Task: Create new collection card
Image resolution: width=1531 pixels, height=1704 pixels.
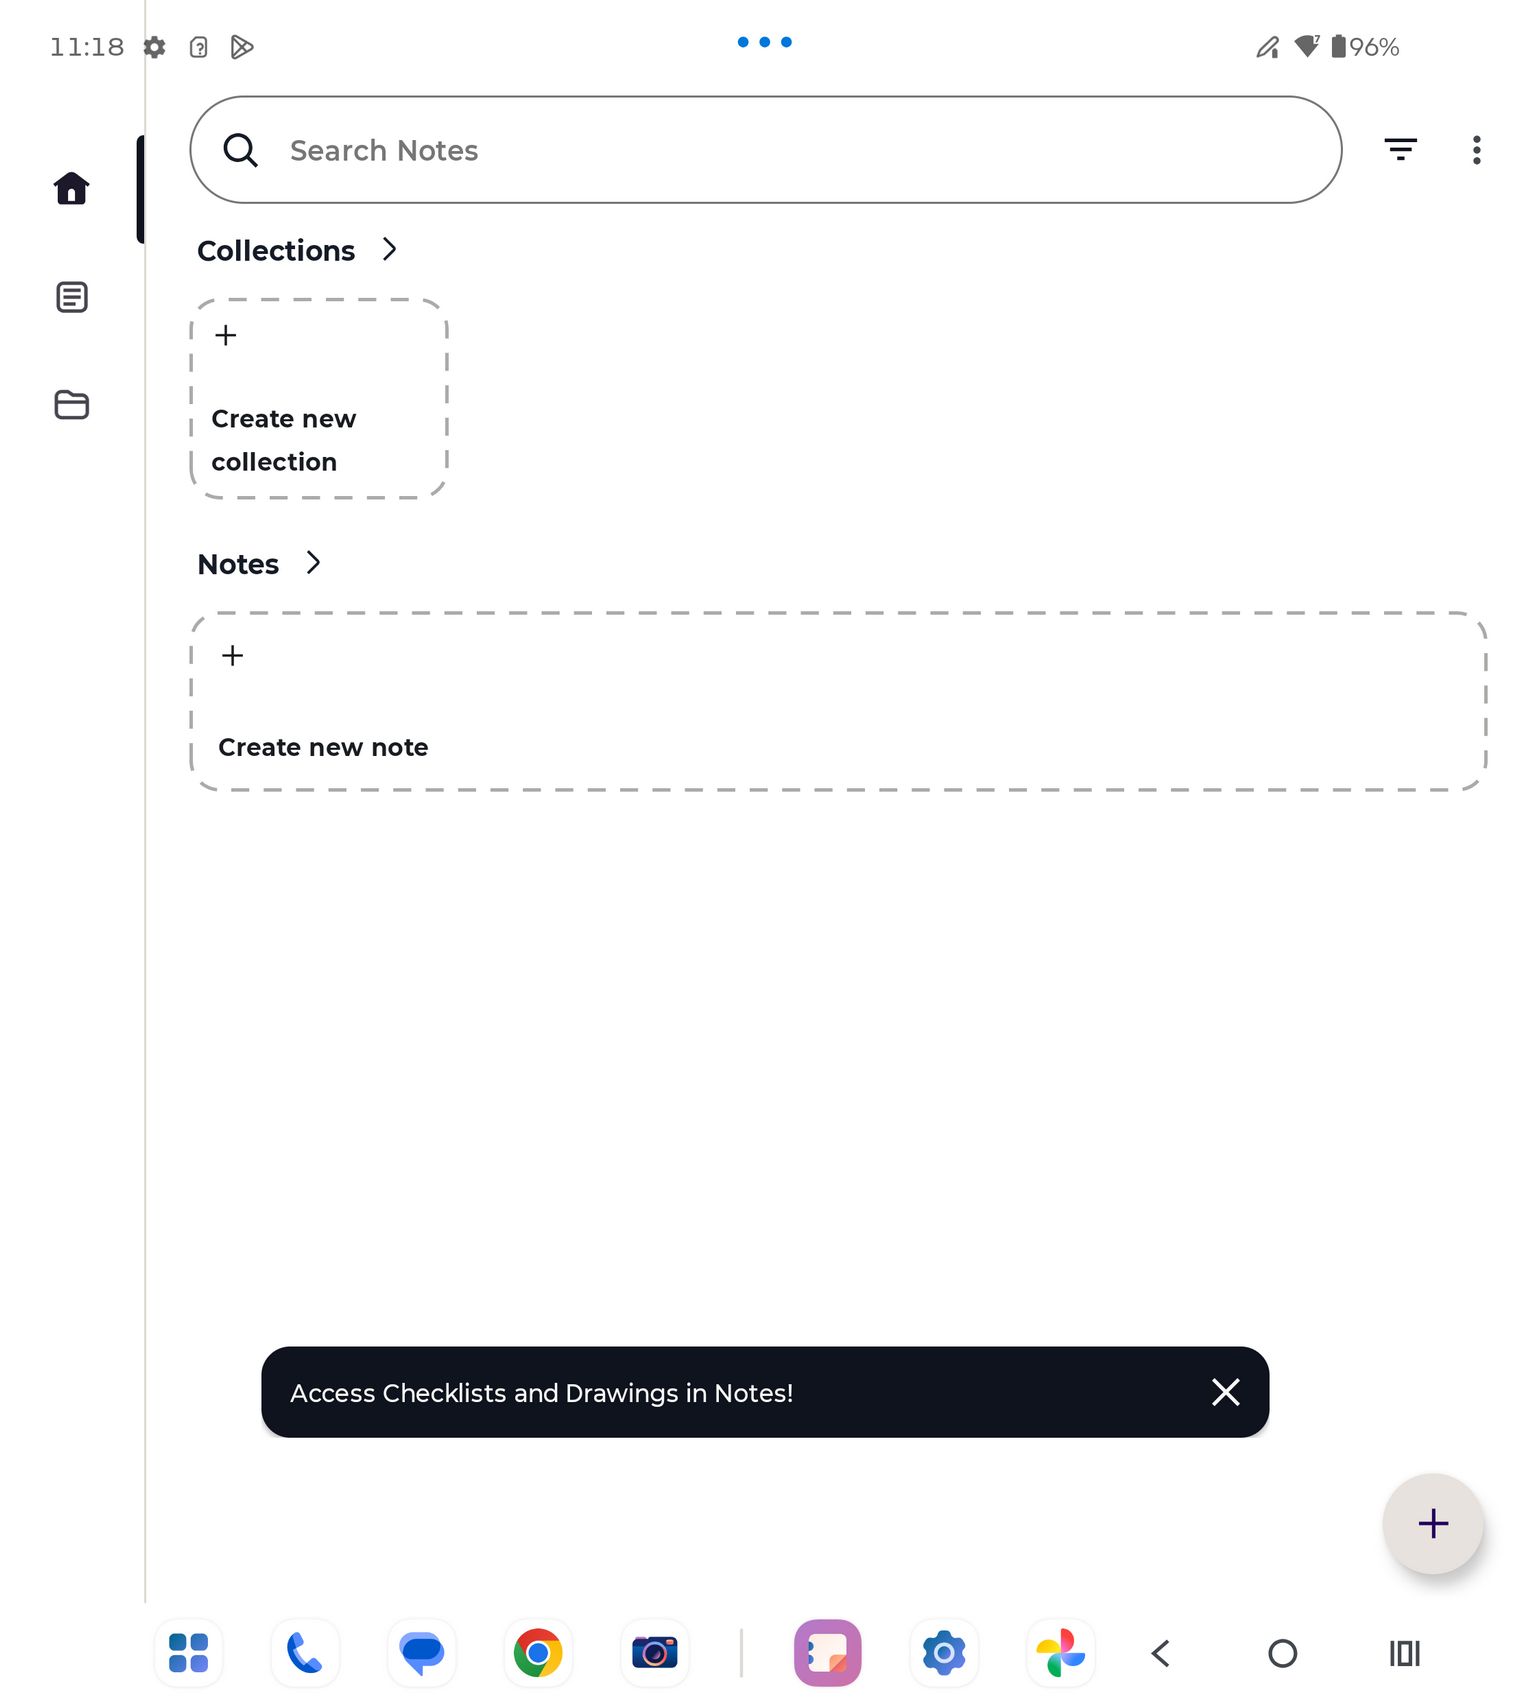Action: (318, 398)
